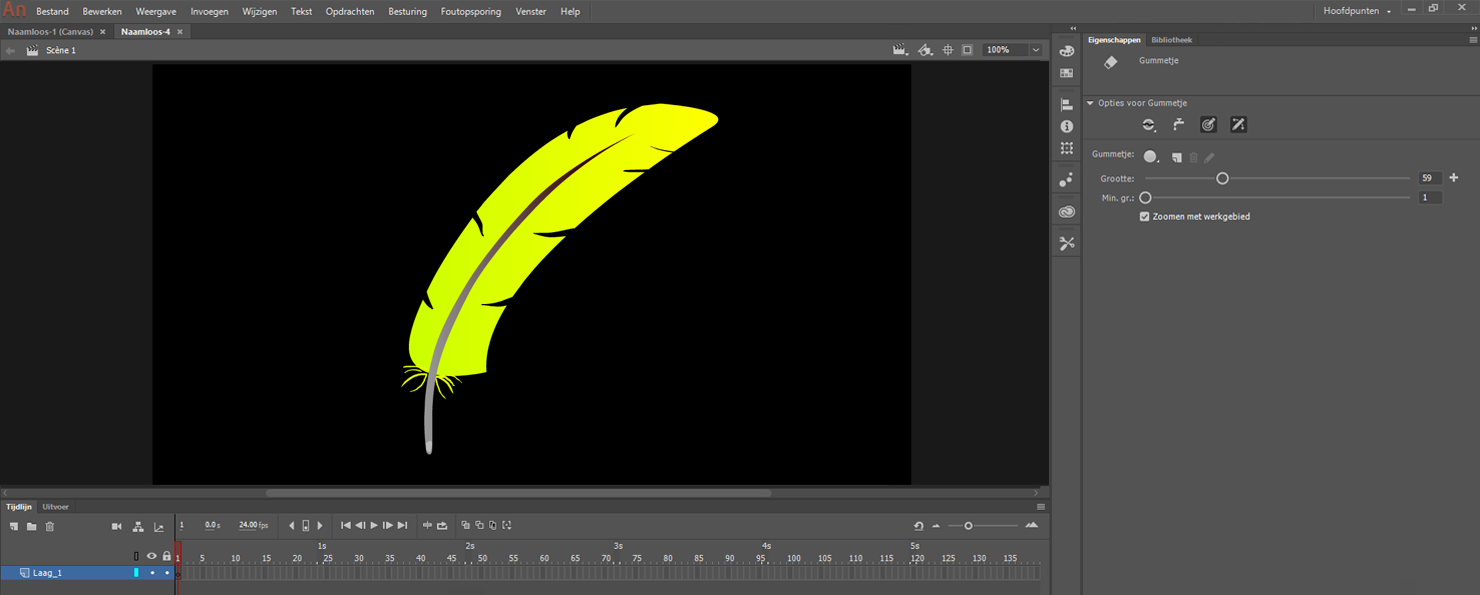
Task: Open the eraser shape picker
Action: [1152, 157]
